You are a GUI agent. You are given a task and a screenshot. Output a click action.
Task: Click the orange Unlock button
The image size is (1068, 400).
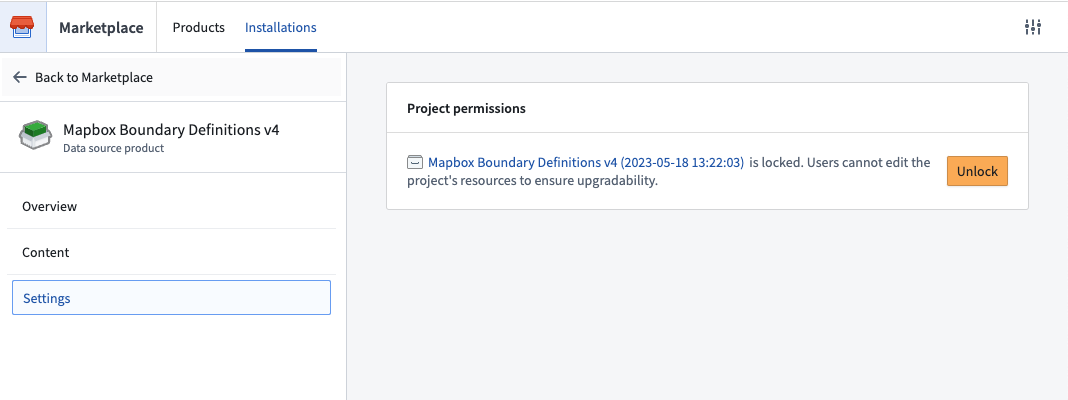coord(977,171)
